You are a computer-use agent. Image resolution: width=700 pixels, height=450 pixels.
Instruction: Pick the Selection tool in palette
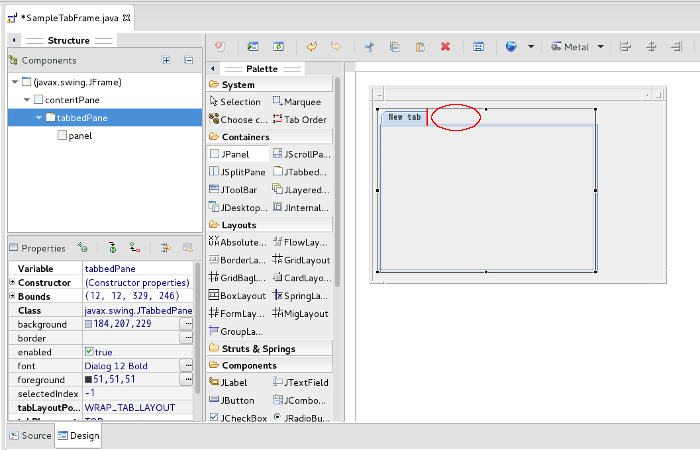[235, 102]
